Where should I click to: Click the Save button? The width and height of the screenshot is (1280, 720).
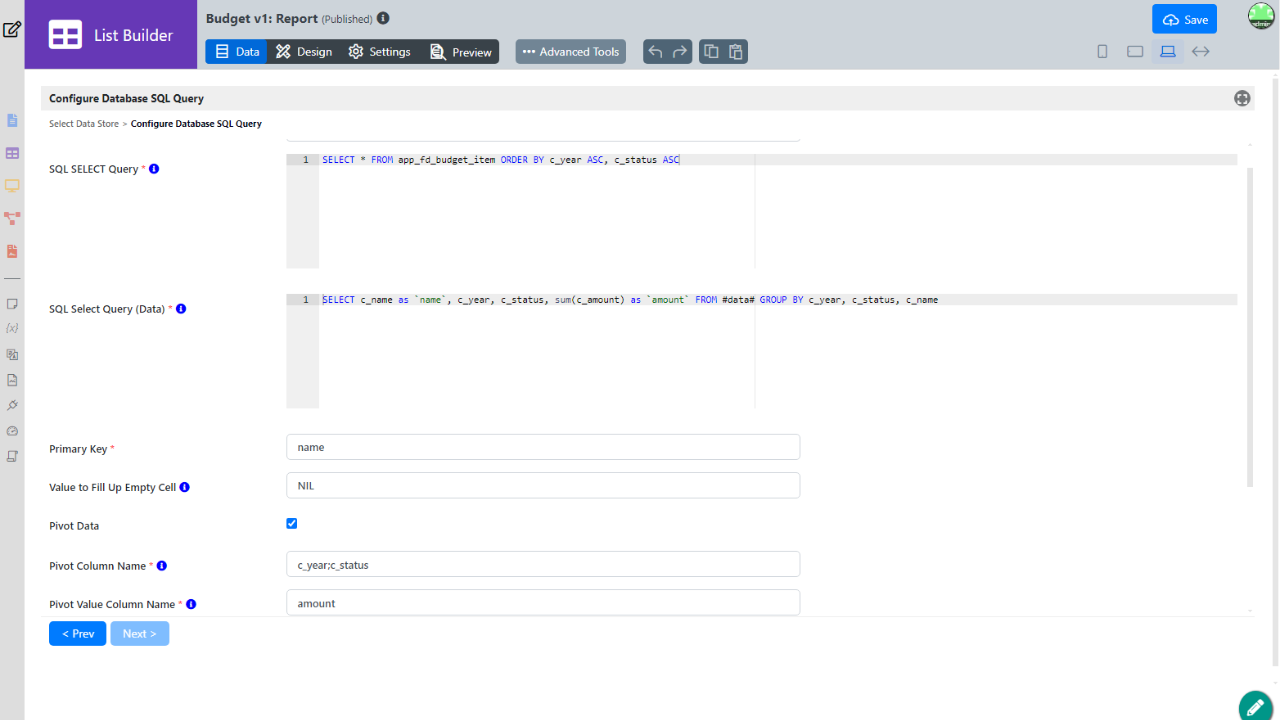(1184, 19)
